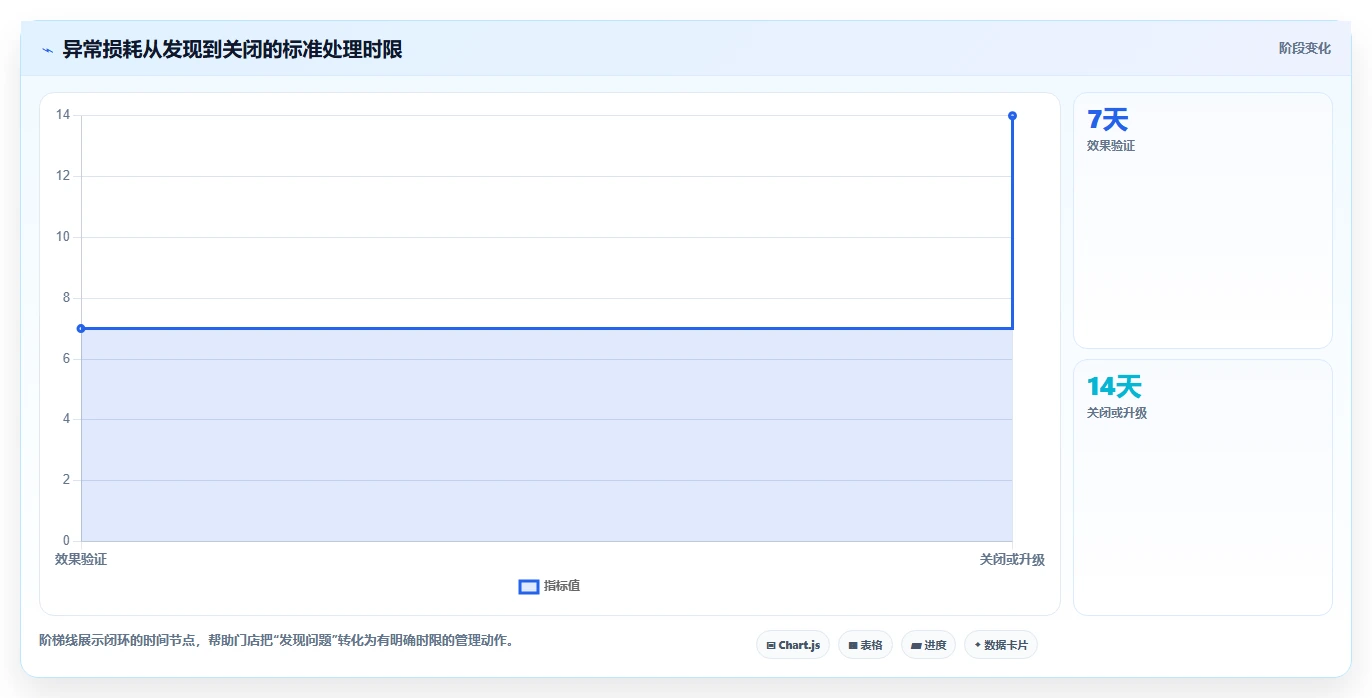Screen dimensions: 1372x698
Task: Click the Chart.js tag chip
Action: click(x=793, y=645)
